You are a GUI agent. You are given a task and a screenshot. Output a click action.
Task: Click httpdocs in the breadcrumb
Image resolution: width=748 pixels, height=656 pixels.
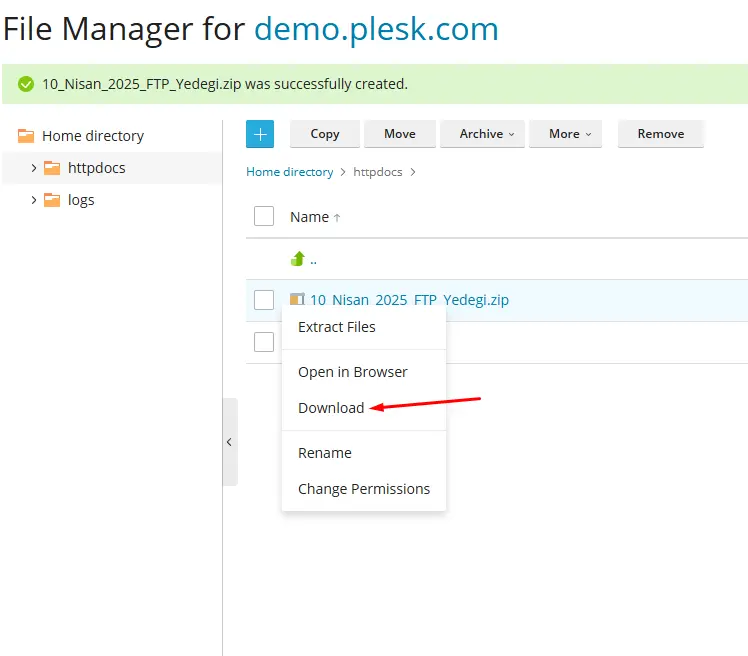click(378, 172)
